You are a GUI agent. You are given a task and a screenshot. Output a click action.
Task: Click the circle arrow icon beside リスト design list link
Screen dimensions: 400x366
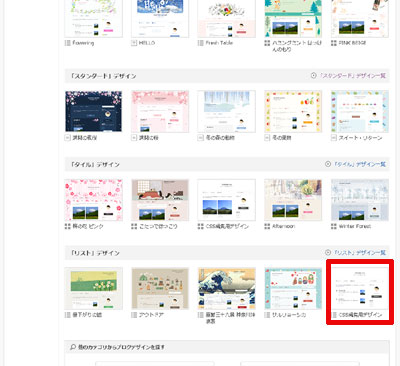(328, 252)
